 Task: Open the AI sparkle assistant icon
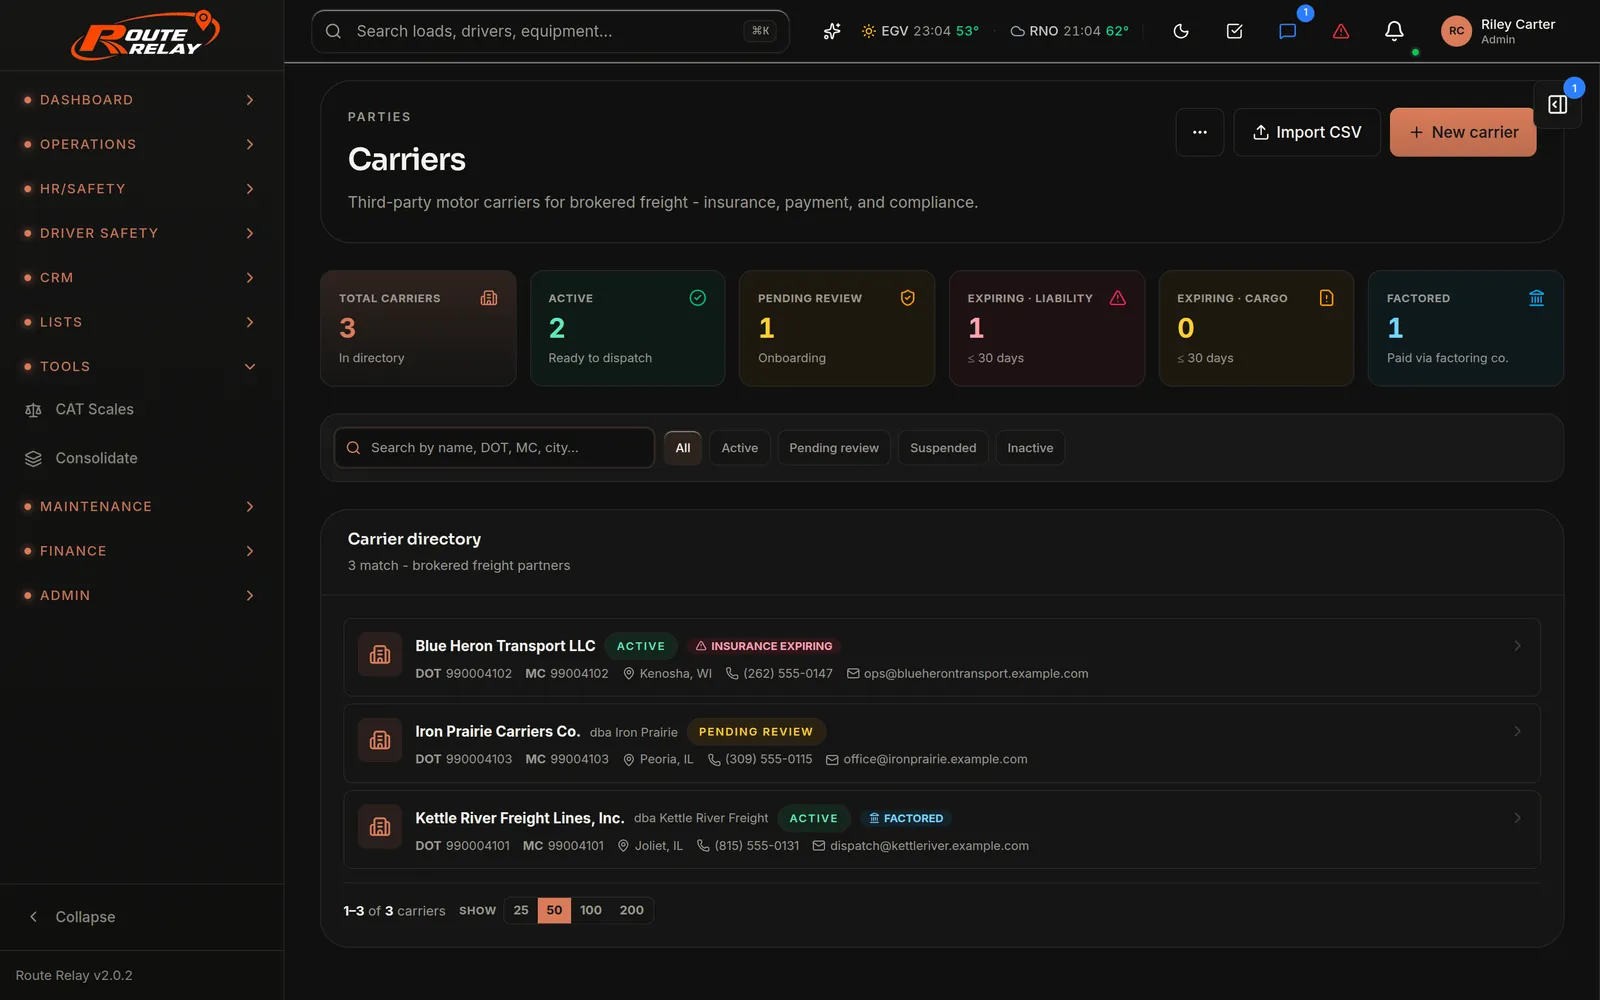click(x=831, y=31)
